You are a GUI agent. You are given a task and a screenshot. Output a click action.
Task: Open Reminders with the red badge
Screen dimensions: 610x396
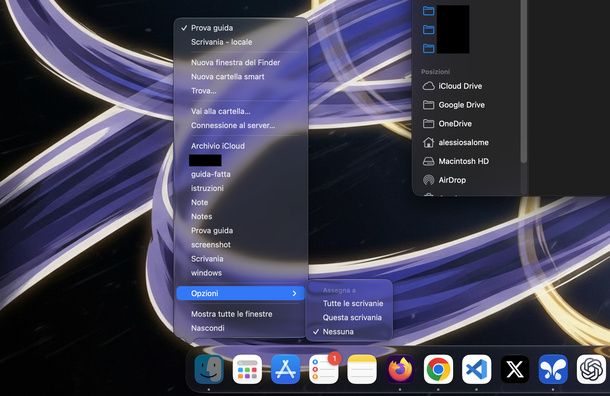324,369
